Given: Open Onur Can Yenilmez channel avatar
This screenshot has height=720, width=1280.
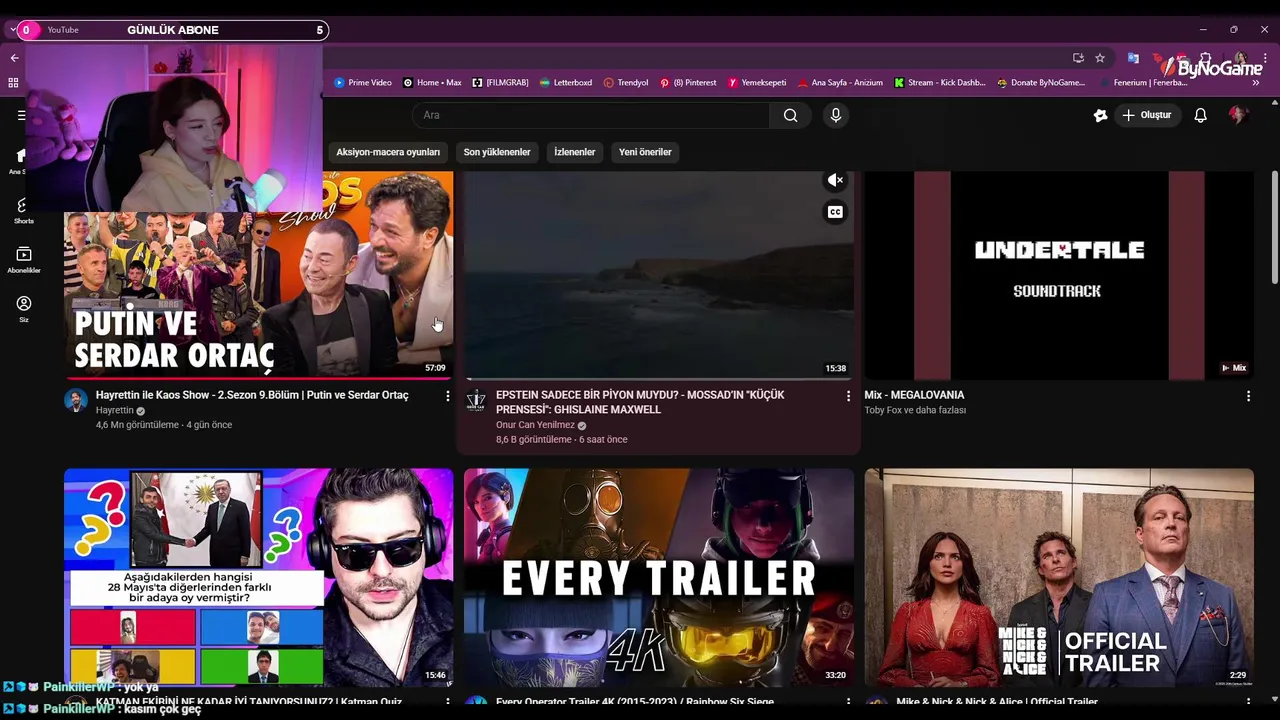Looking at the screenshot, I should [x=476, y=400].
